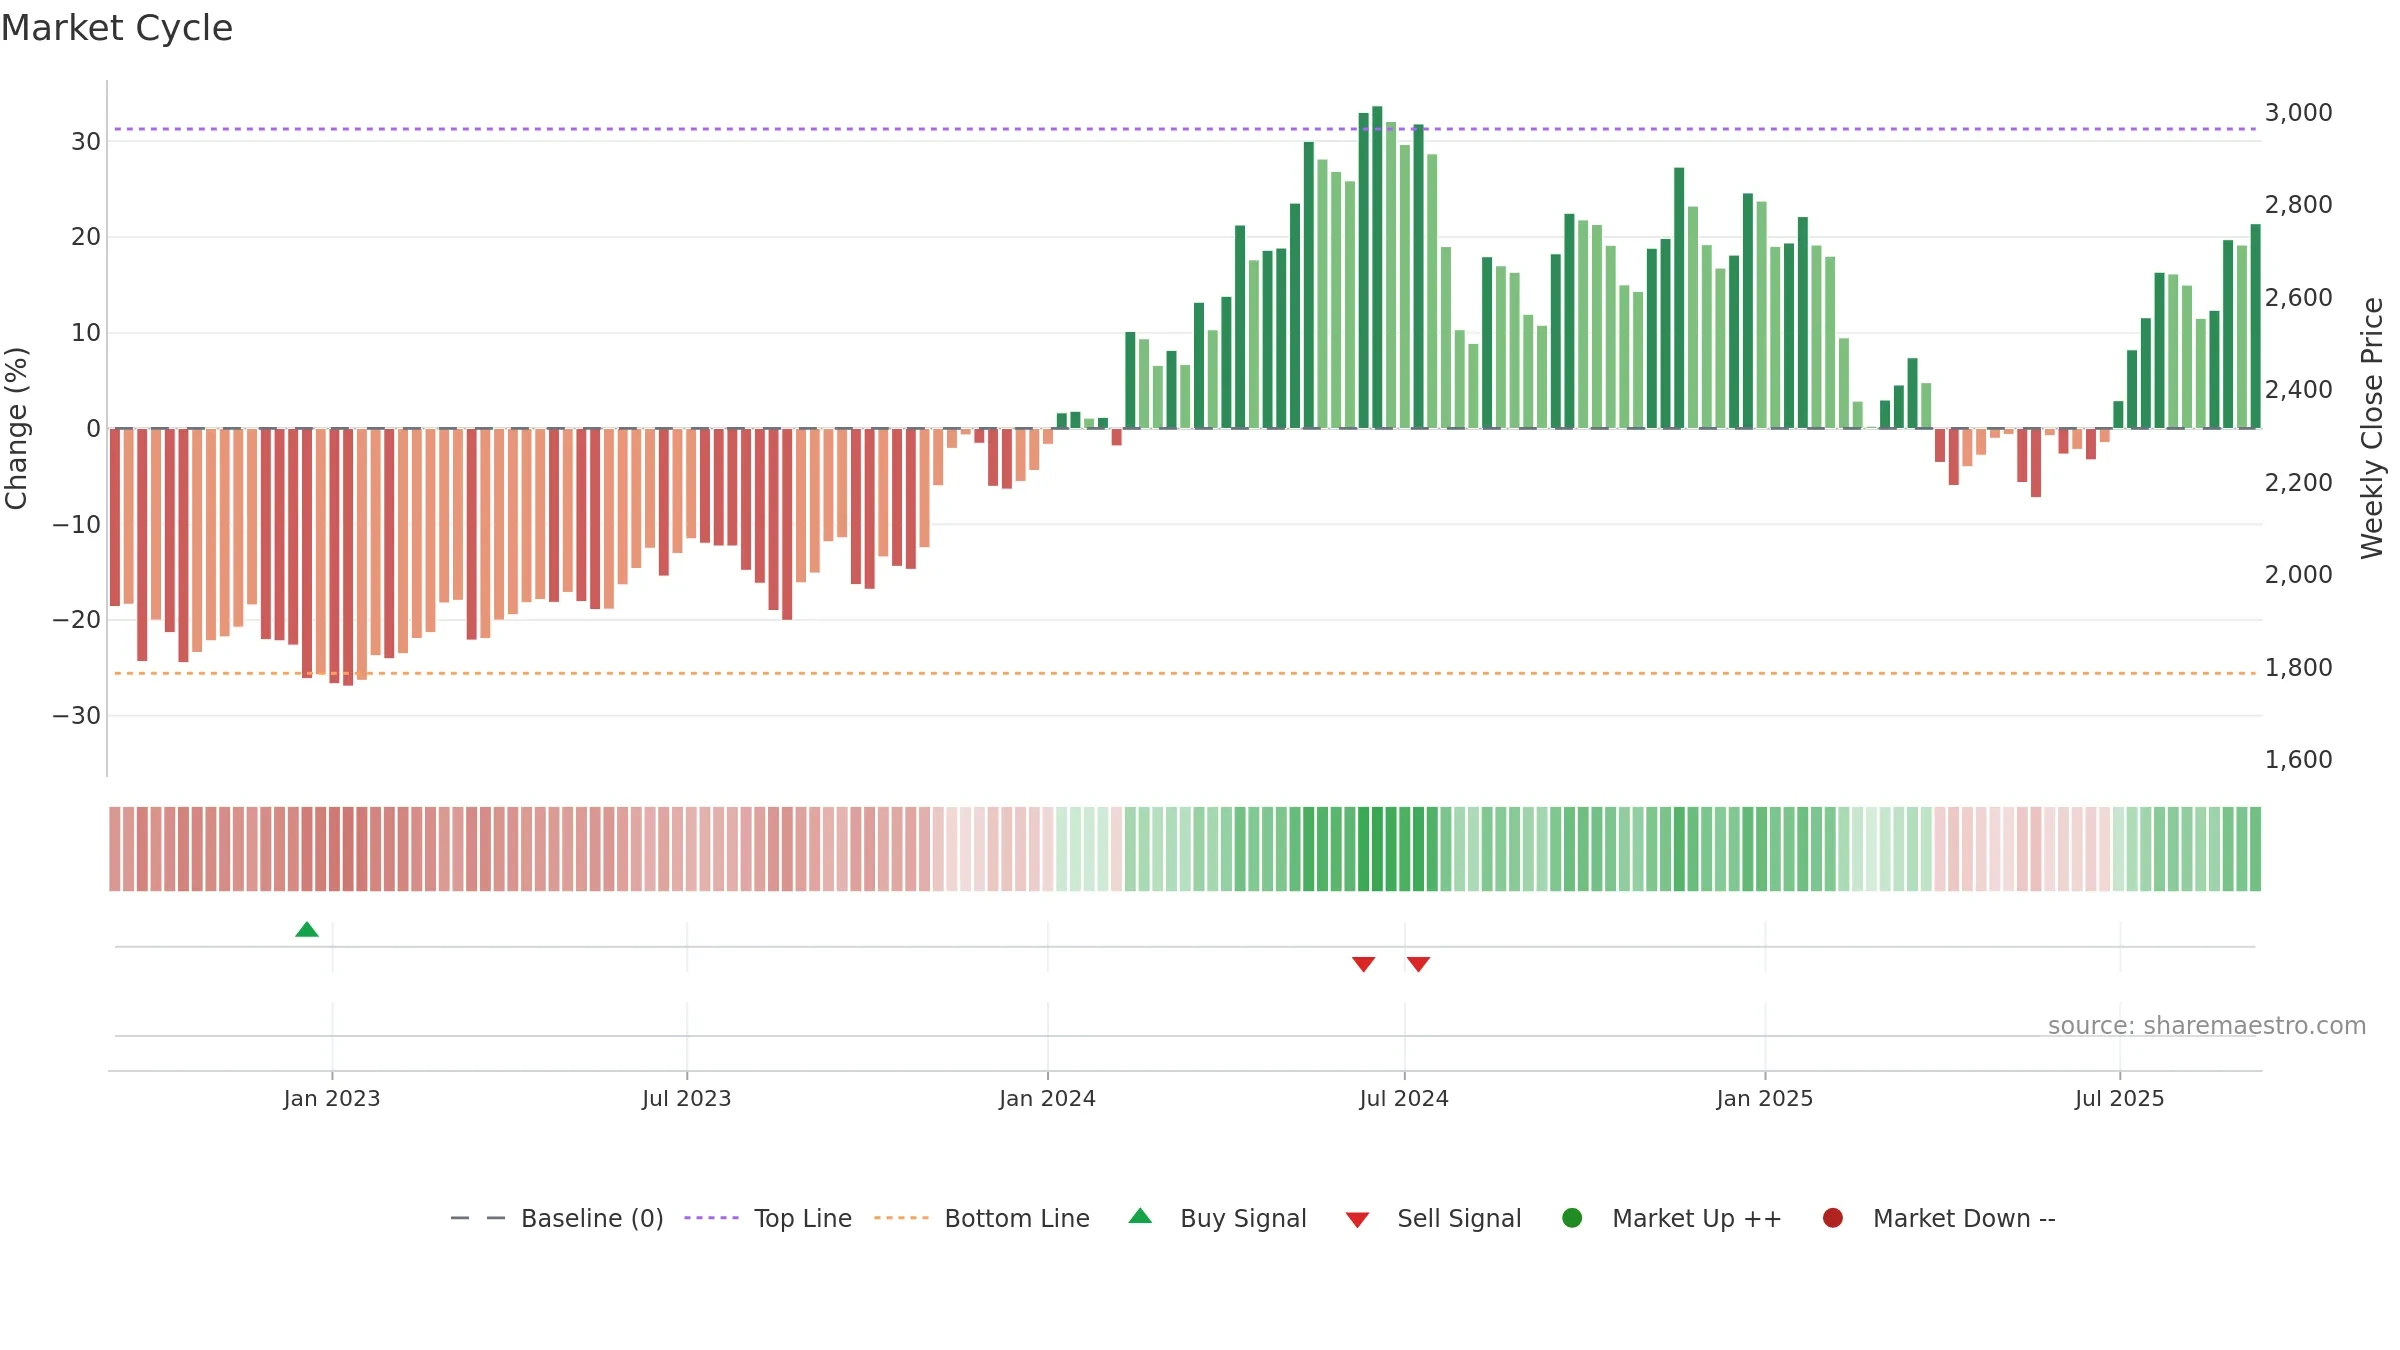Toggle the Buy Signal legend entry
This screenshot has width=2400, height=1350.
pos(1217,1219)
